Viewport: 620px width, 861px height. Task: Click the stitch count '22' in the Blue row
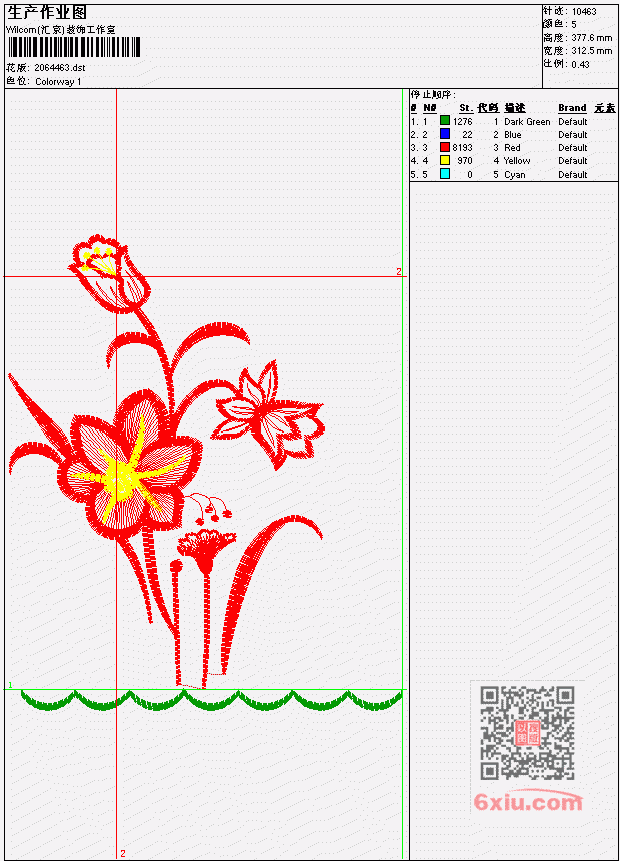467,135
